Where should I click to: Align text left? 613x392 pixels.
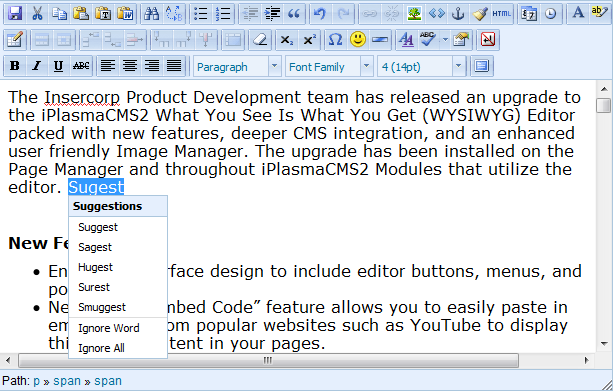[x=108, y=66]
